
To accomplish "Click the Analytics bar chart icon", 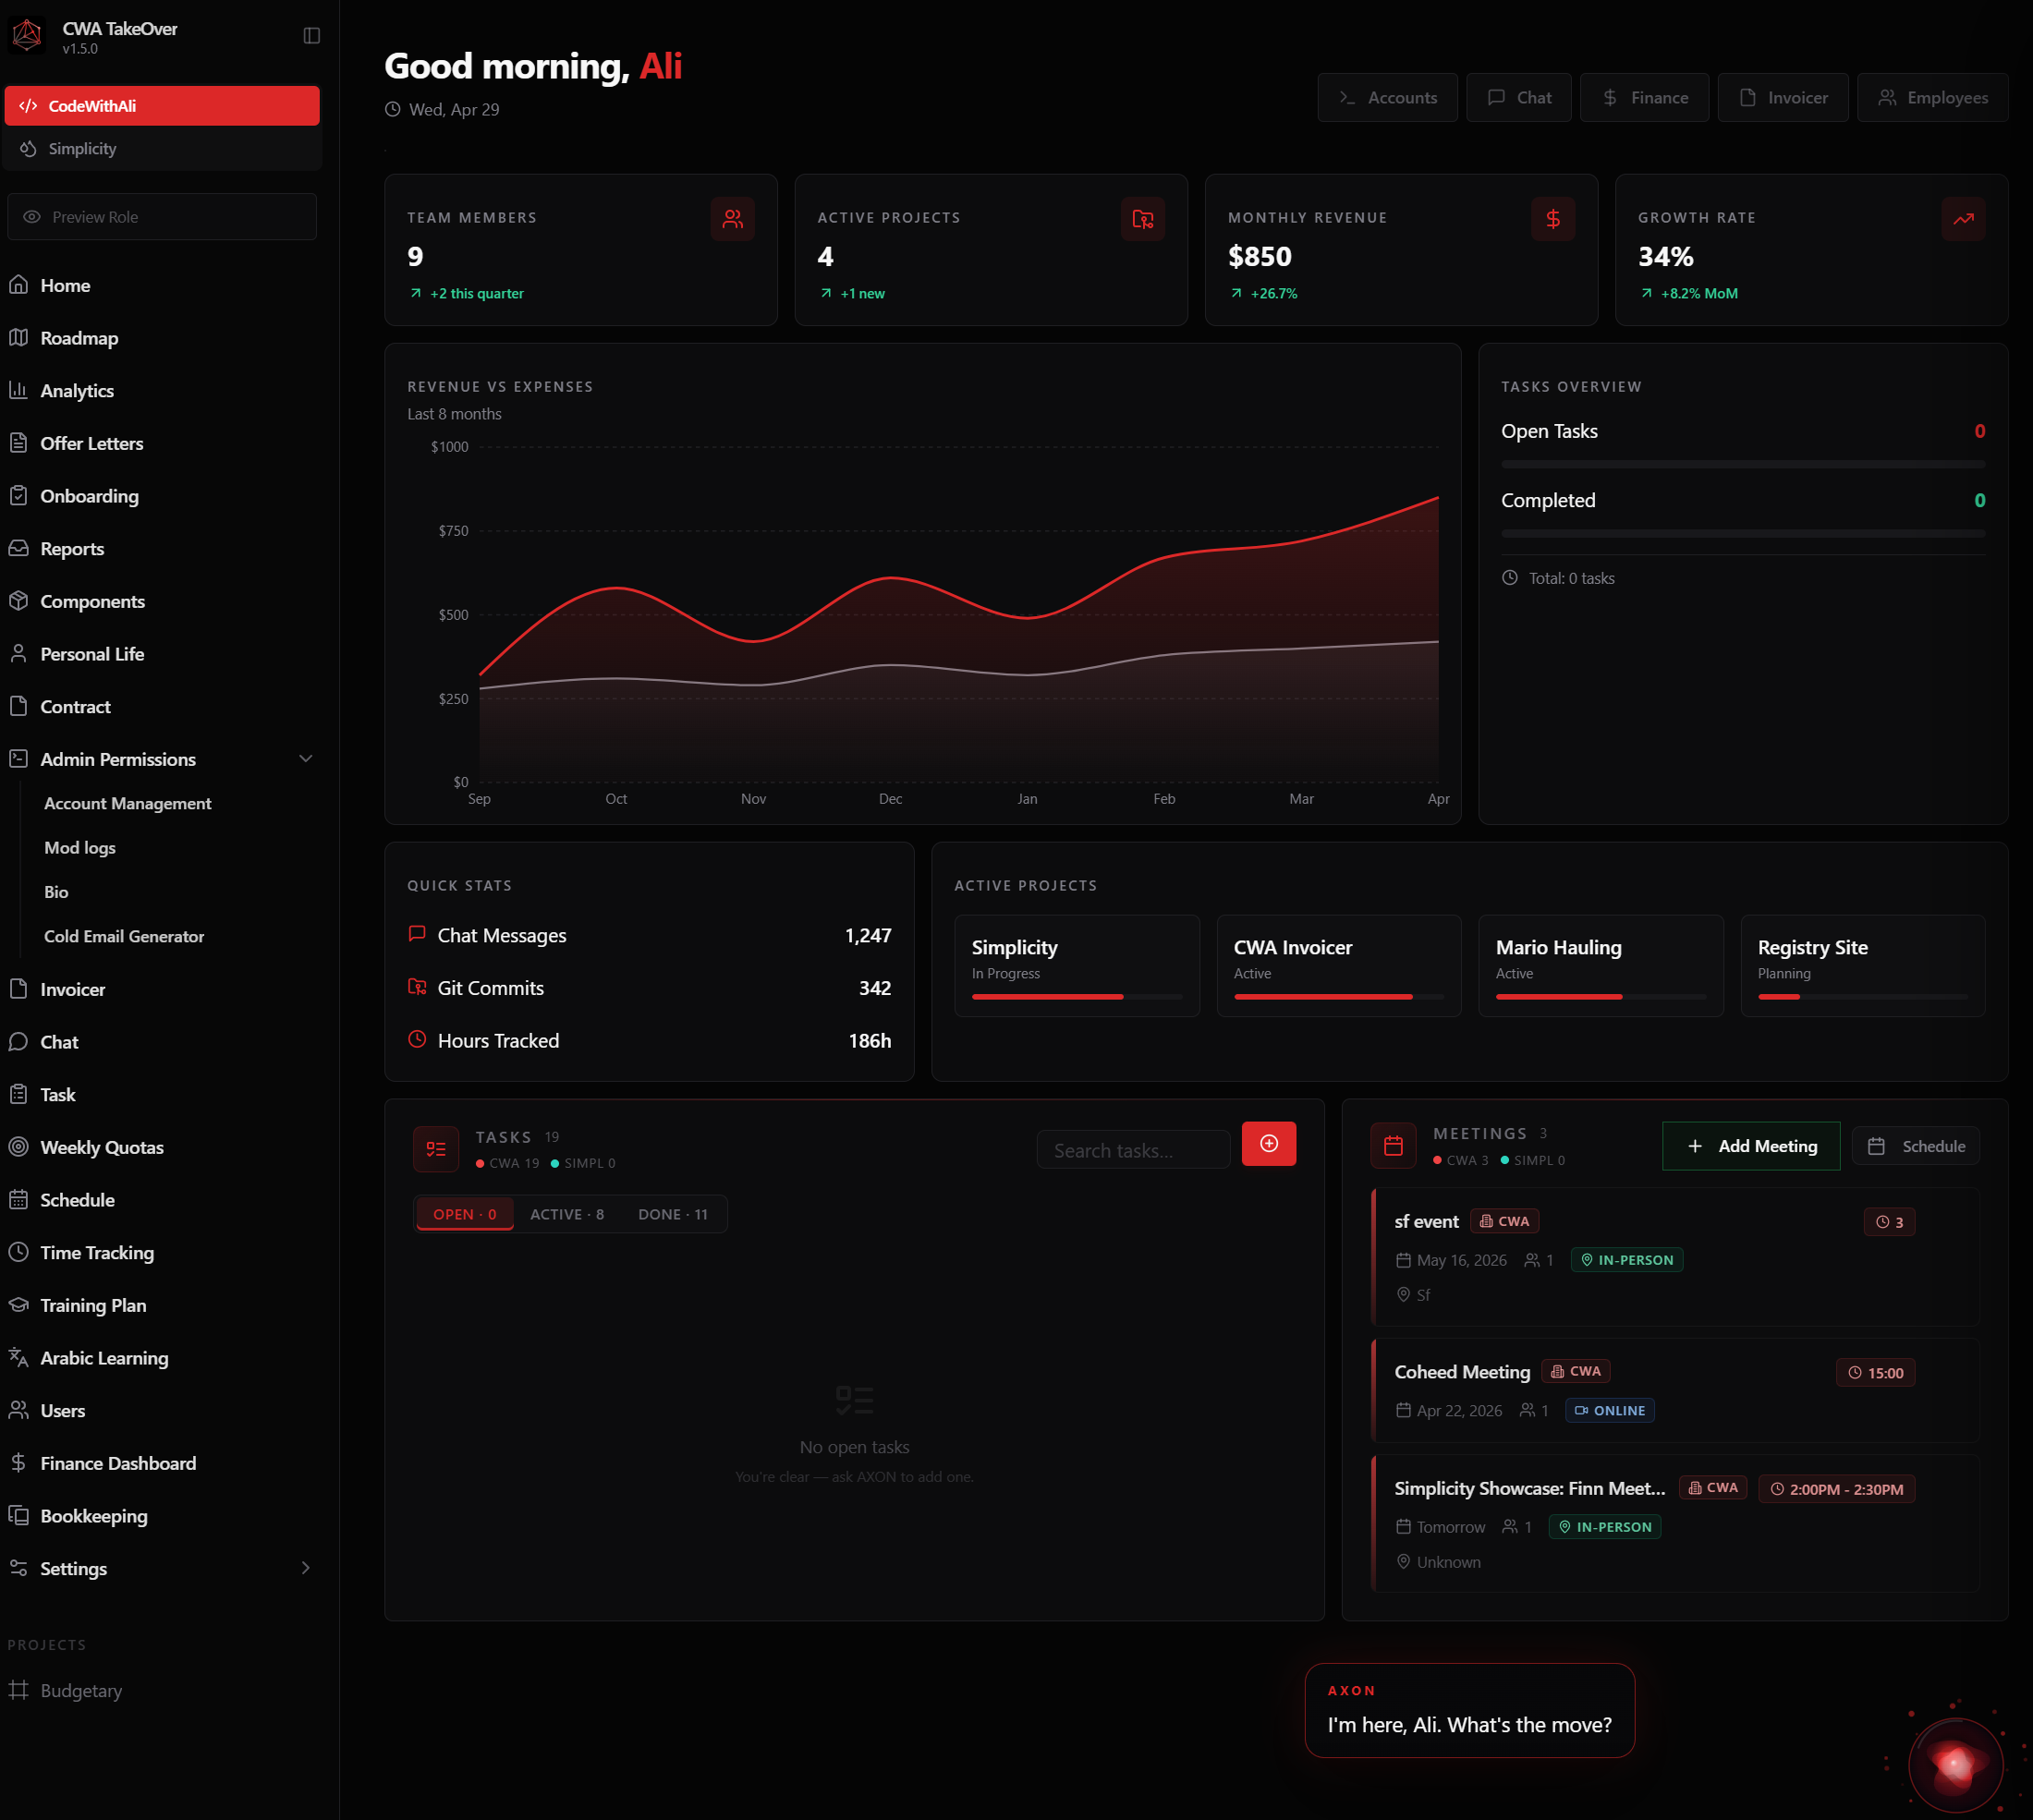I will tap(18, 391).
